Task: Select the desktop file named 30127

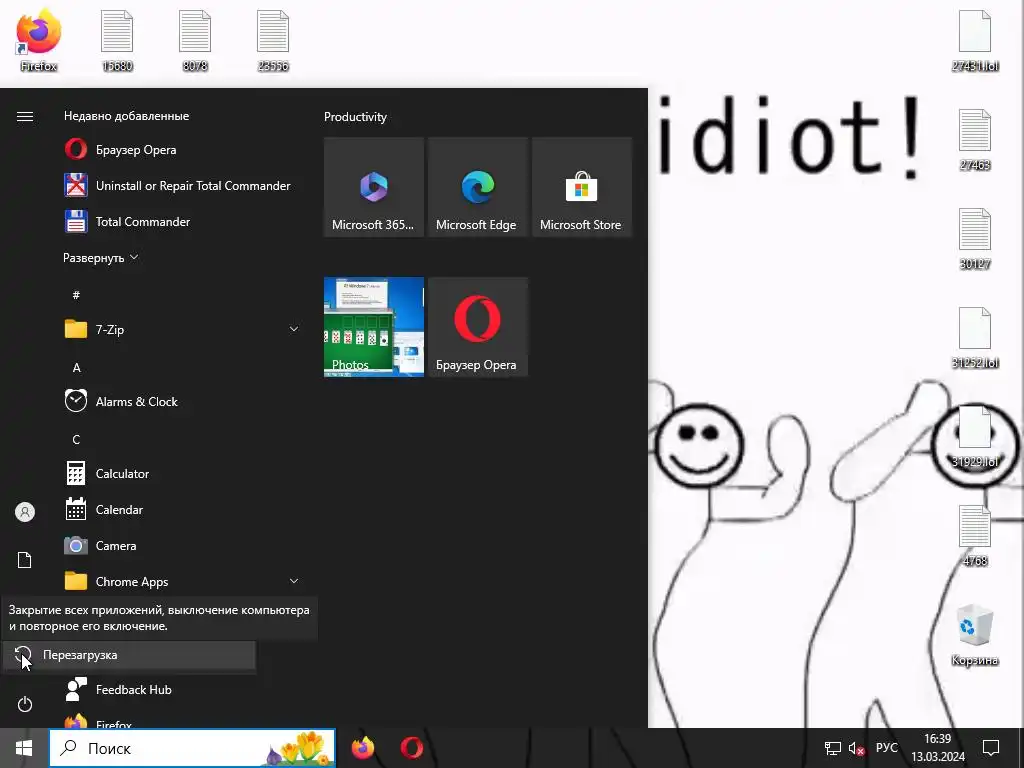Action: click(x=974, y=238)
